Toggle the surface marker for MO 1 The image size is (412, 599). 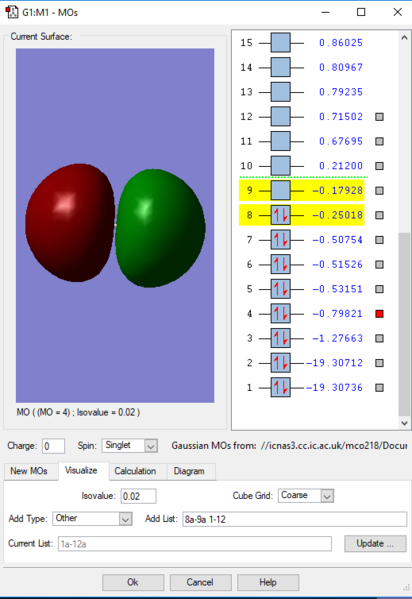coord(379,387)
